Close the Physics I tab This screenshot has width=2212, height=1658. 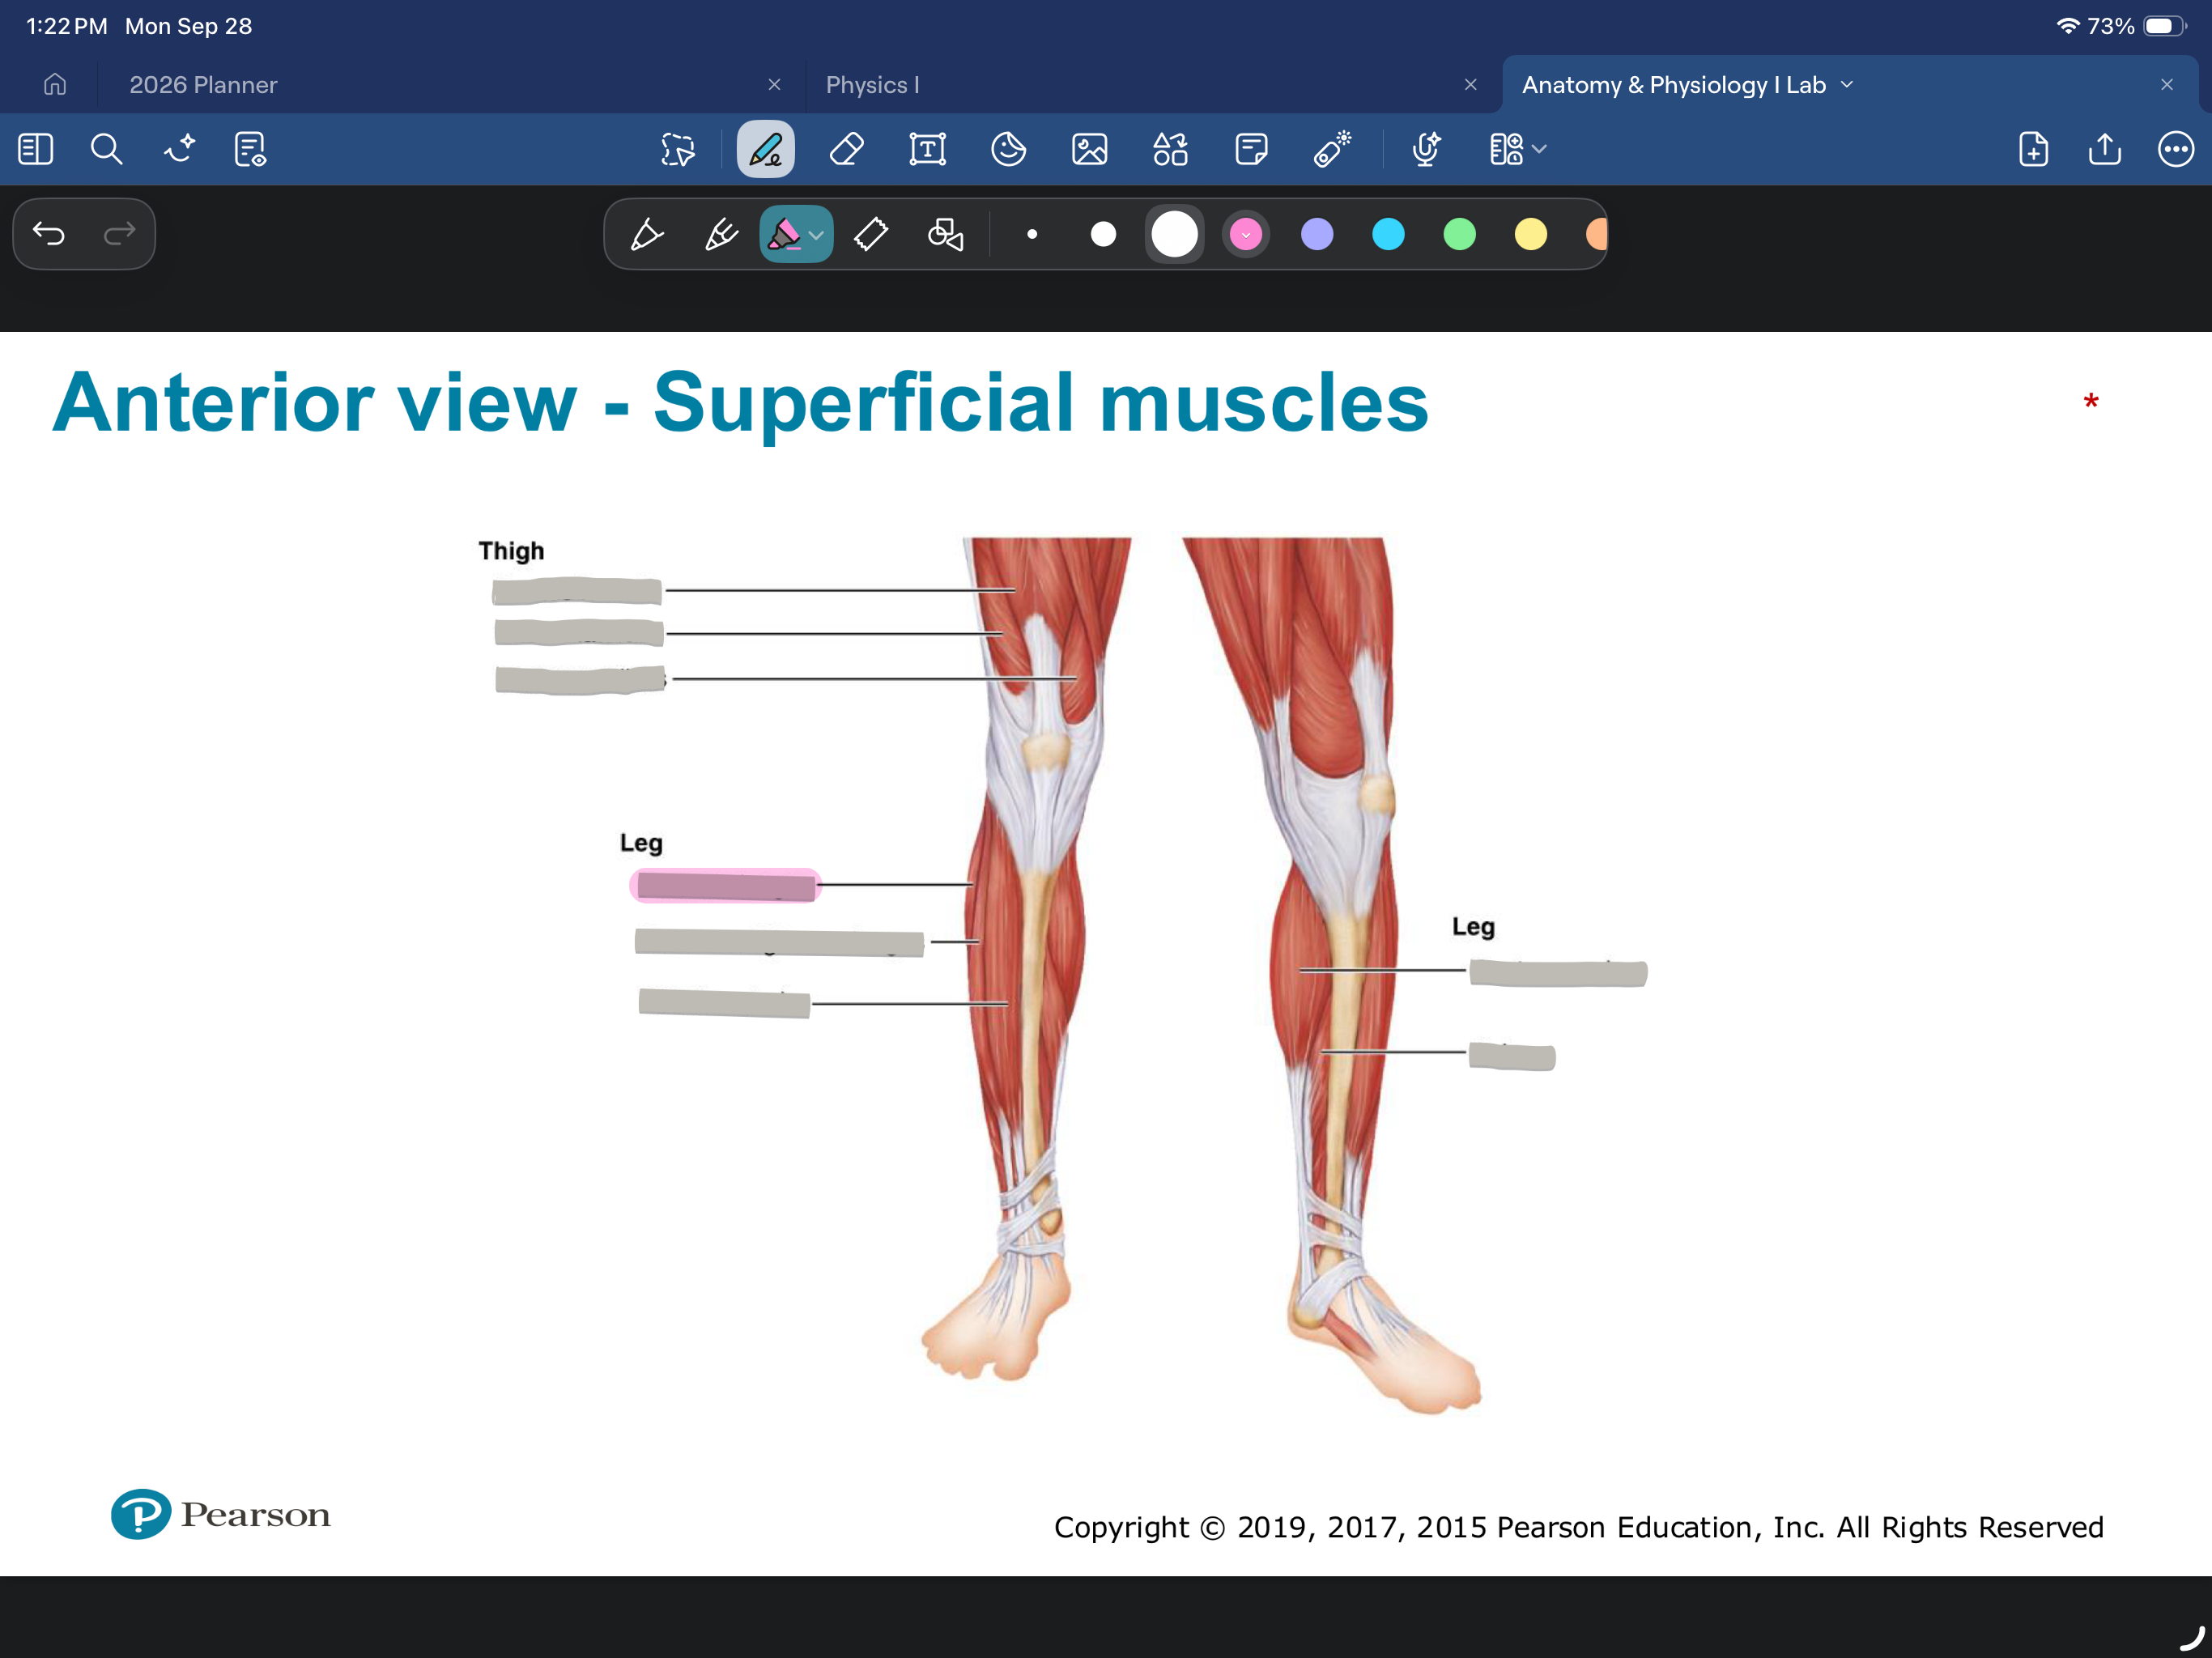click(1470, 85)
